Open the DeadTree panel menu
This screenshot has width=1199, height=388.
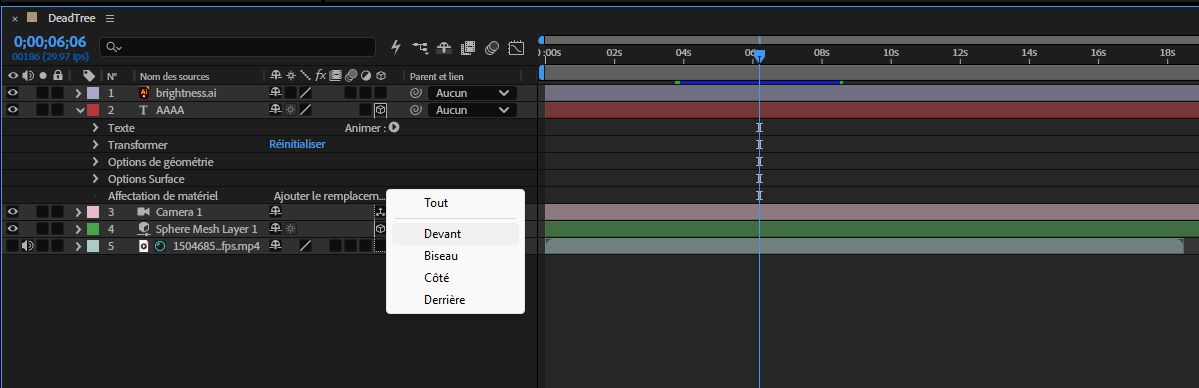[110, 18]
